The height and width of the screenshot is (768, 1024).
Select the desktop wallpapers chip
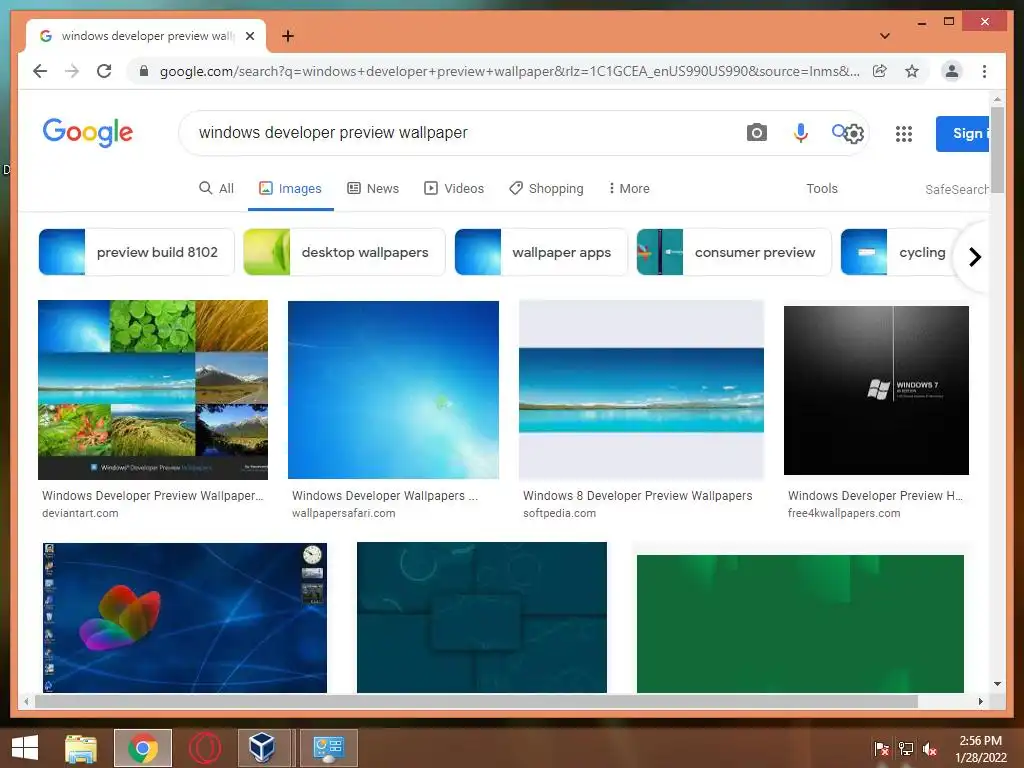point(344,252)
